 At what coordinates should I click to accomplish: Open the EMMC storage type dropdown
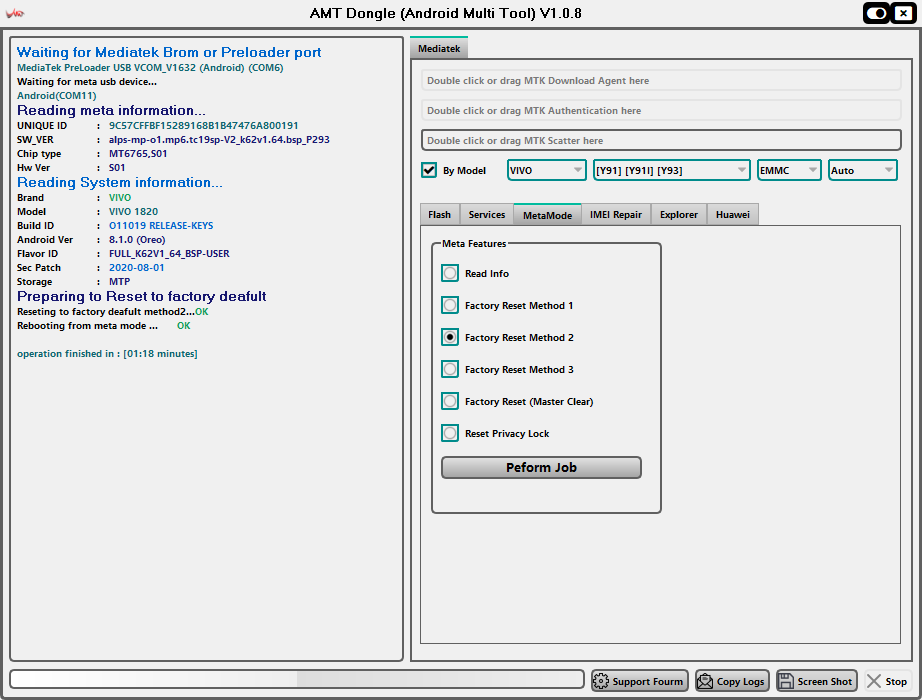789,170
